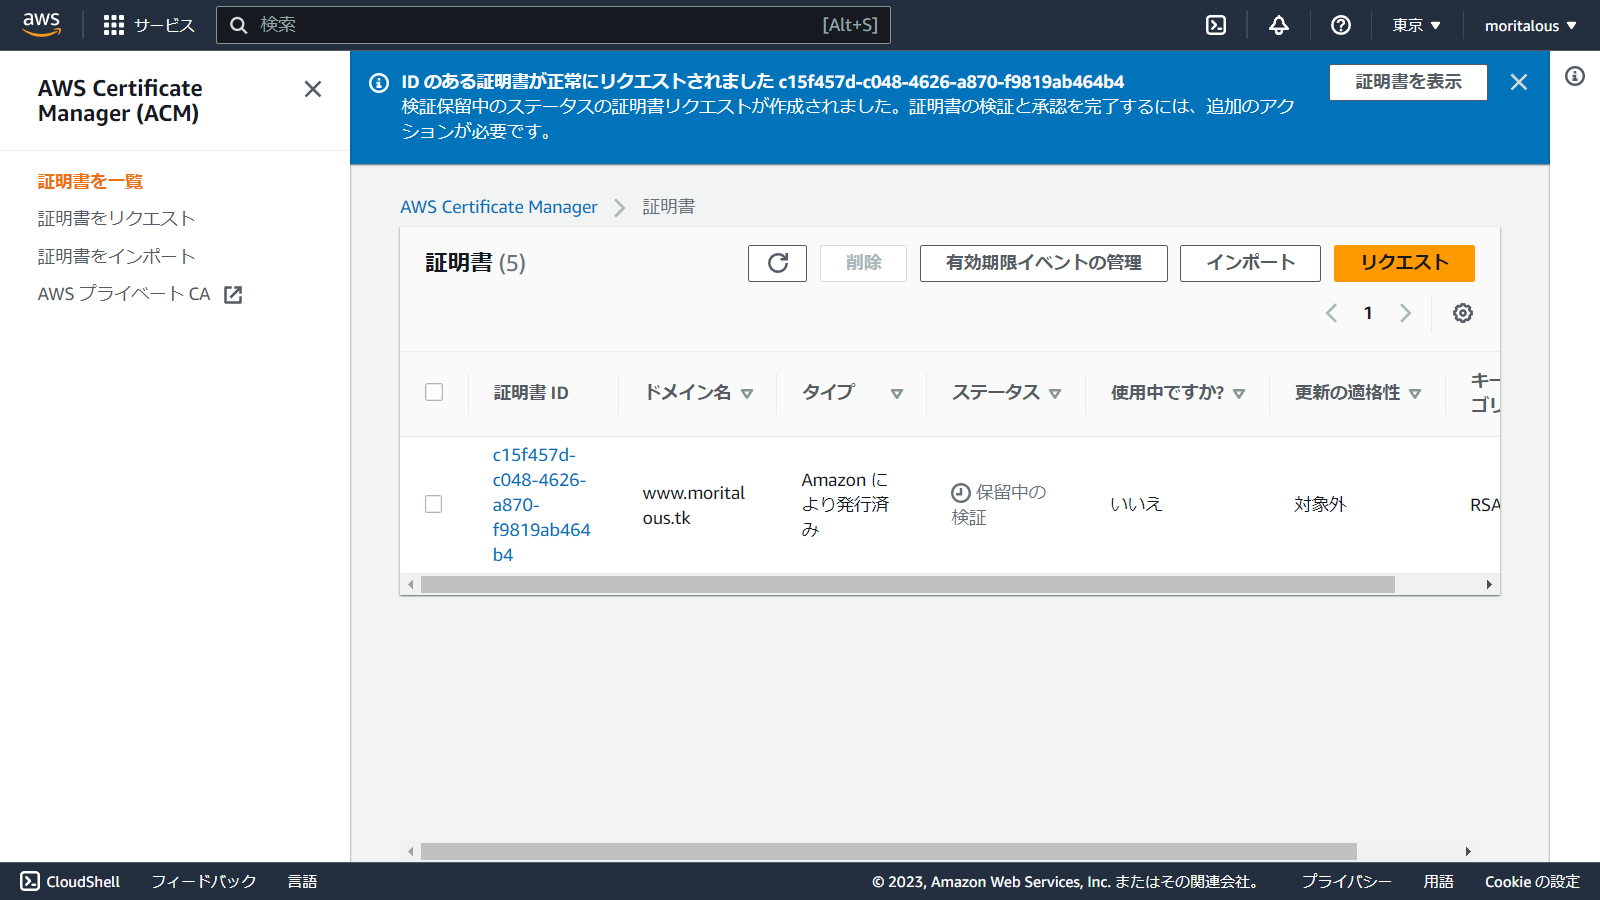Screen dimensions: 1600x900
Task: Open the info panel icon at top right
Action: 1577,75
